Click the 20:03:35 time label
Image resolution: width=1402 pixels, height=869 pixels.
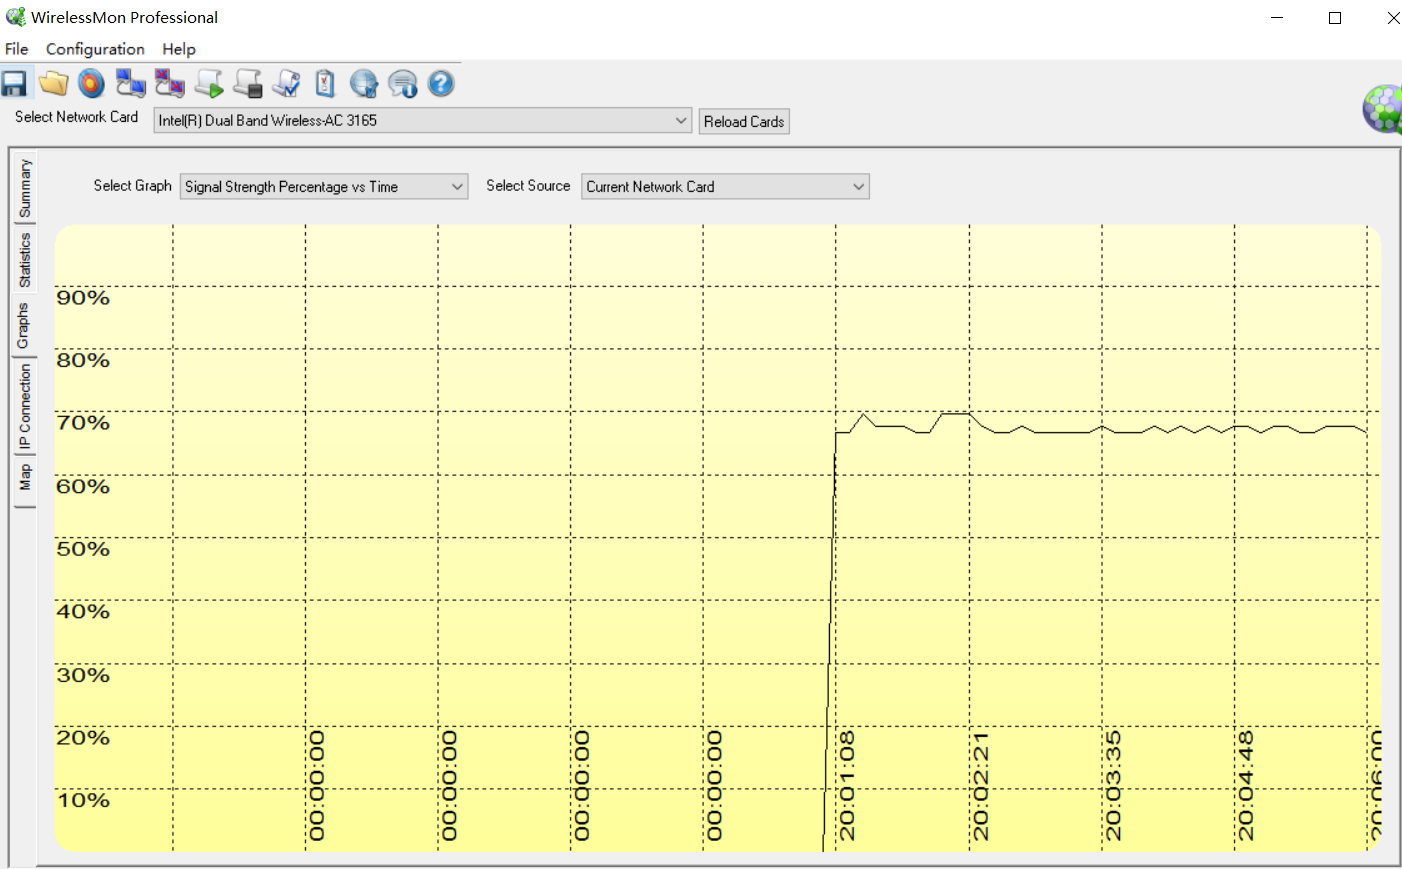pos(1113,786)
